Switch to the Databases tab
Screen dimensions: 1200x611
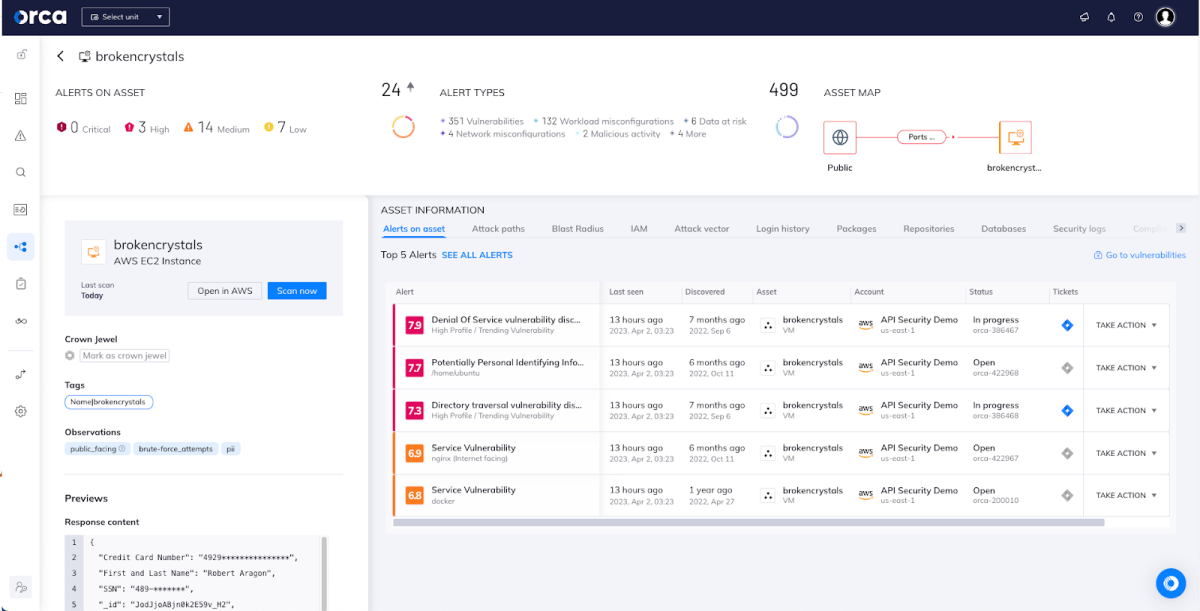pos(1003,229)
